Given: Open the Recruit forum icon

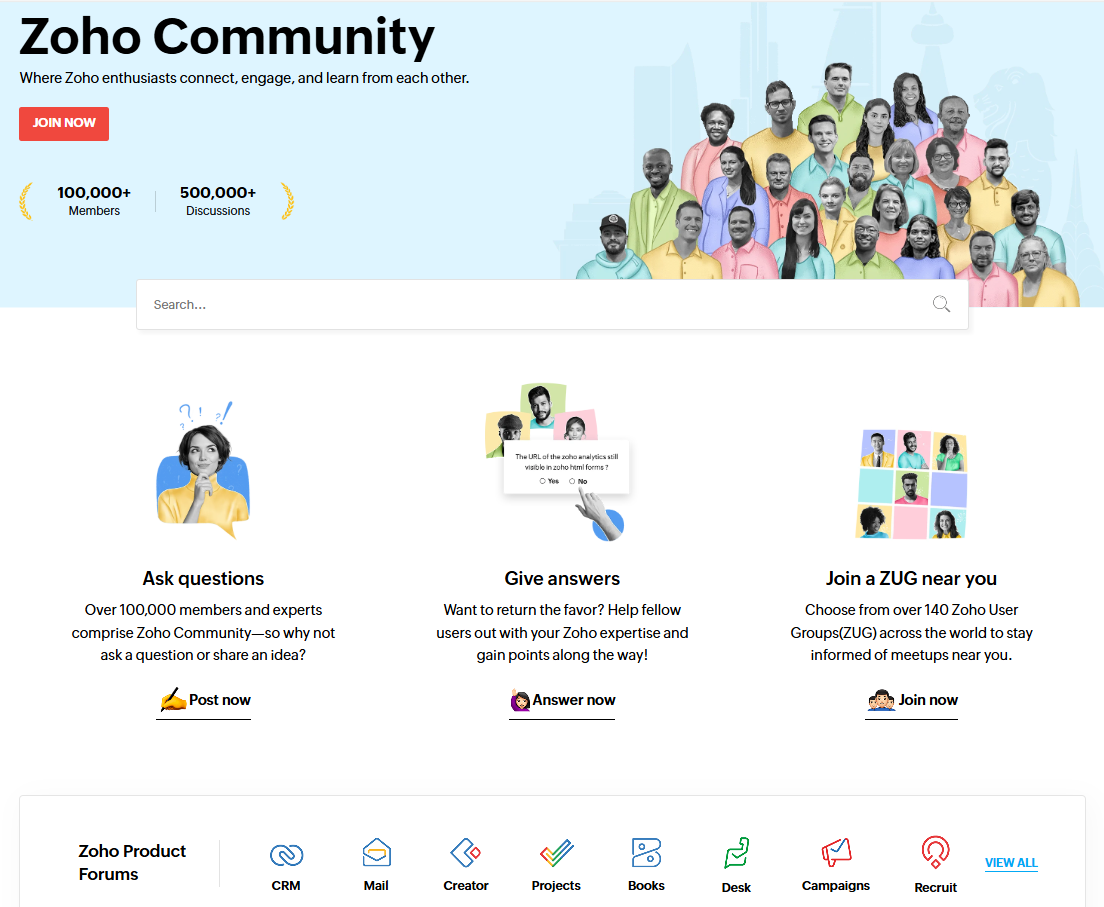Looking at the screenshot, I should coord(936,853).
